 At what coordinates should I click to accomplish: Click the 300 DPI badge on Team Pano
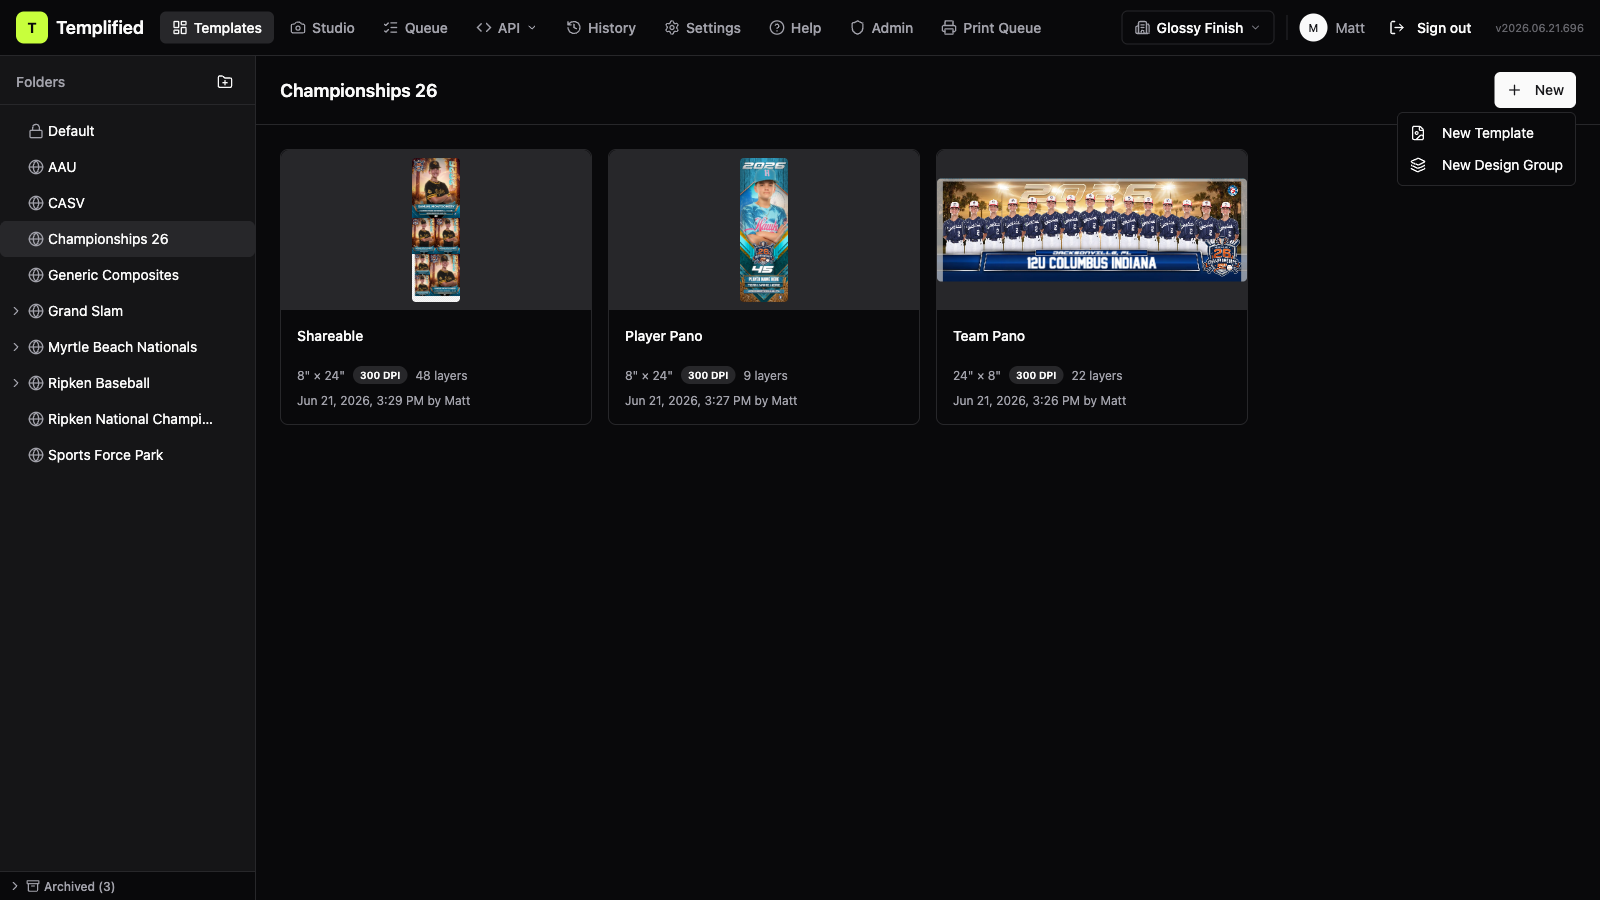(1036, 375)
